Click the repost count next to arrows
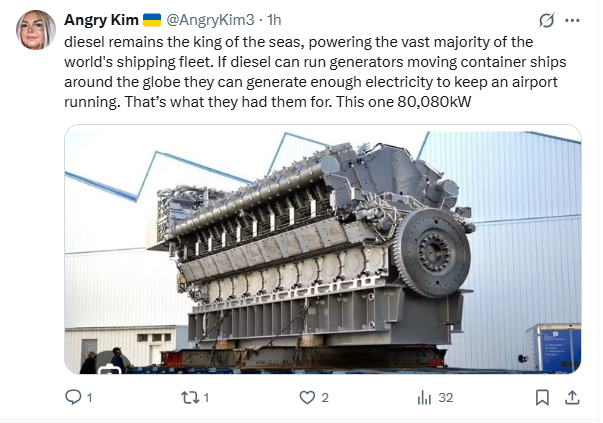Screen dimensions: 603x423 point(206,398)
